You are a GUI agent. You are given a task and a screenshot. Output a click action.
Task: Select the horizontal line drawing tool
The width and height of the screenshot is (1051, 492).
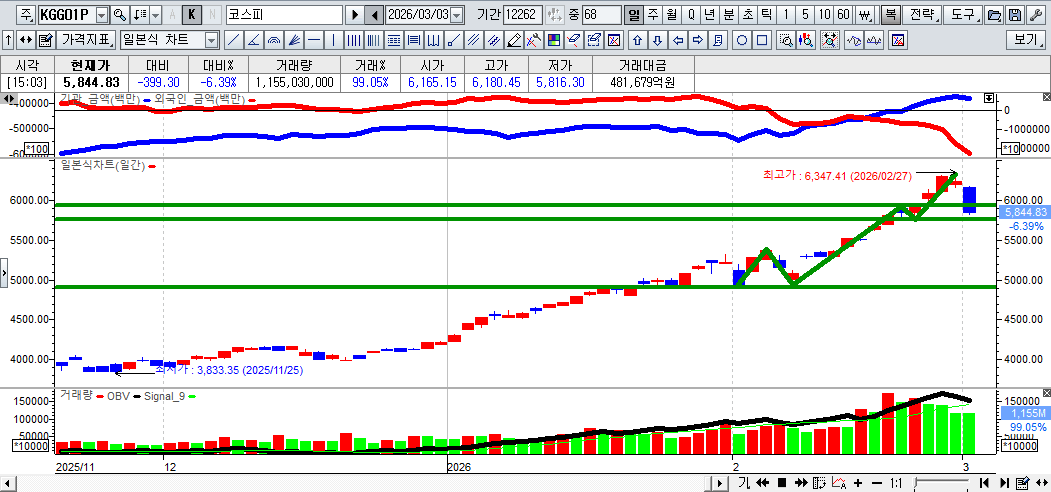point(314,41)
